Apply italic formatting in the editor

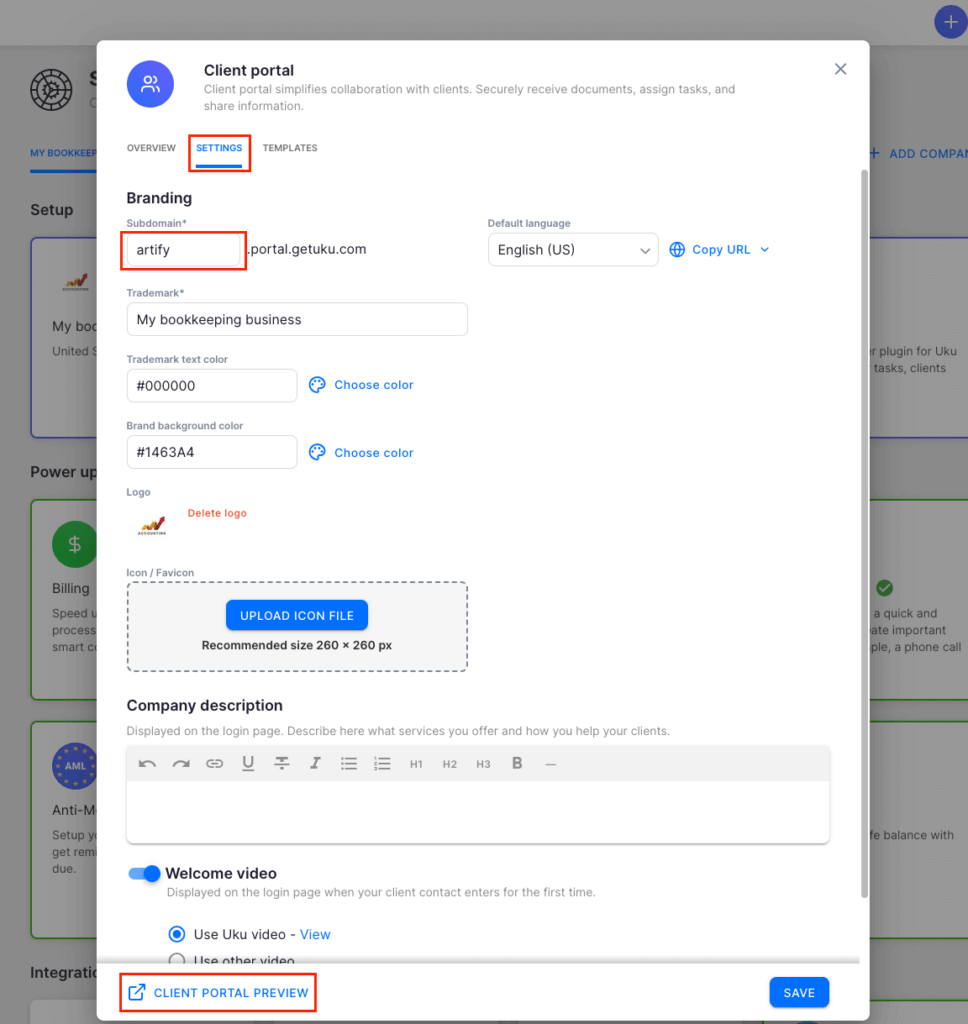[x=315, y=763]
